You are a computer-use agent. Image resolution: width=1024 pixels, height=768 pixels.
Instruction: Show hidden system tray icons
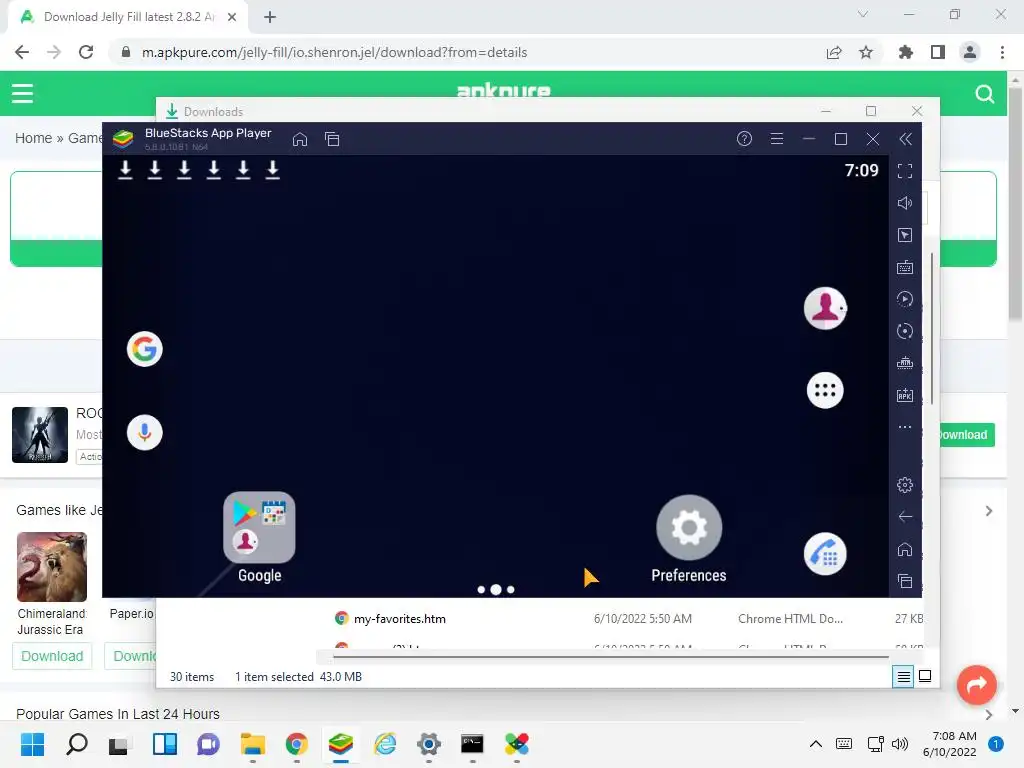coord(816,744)
